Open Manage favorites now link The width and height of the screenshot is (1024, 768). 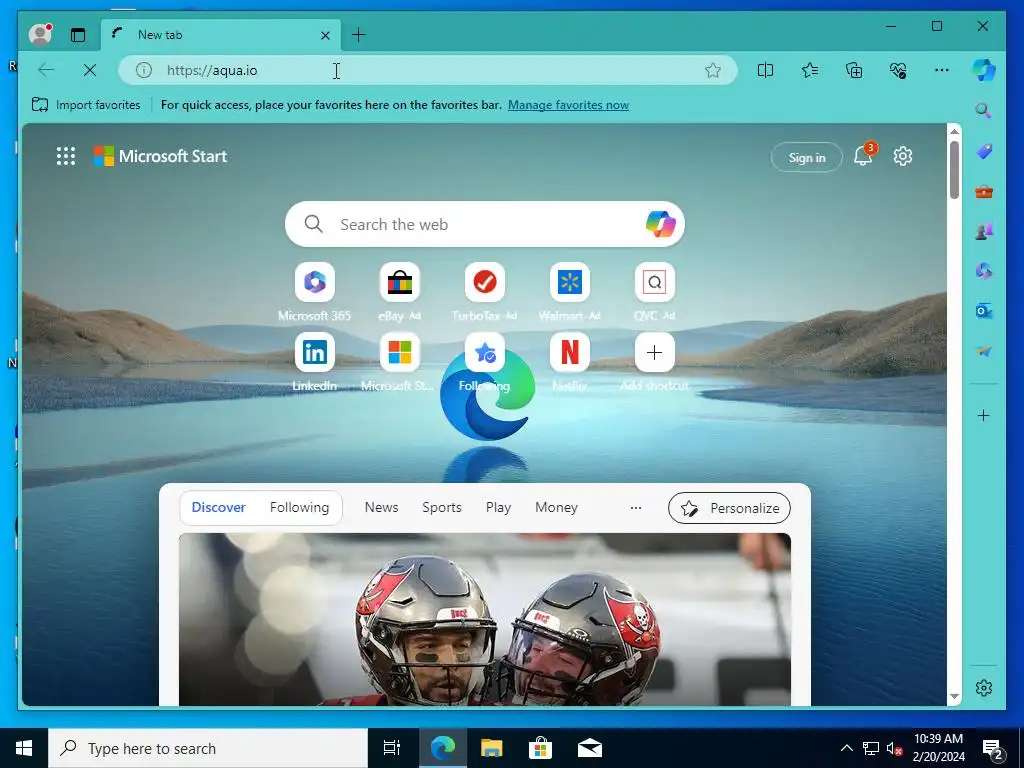point(568,104)
